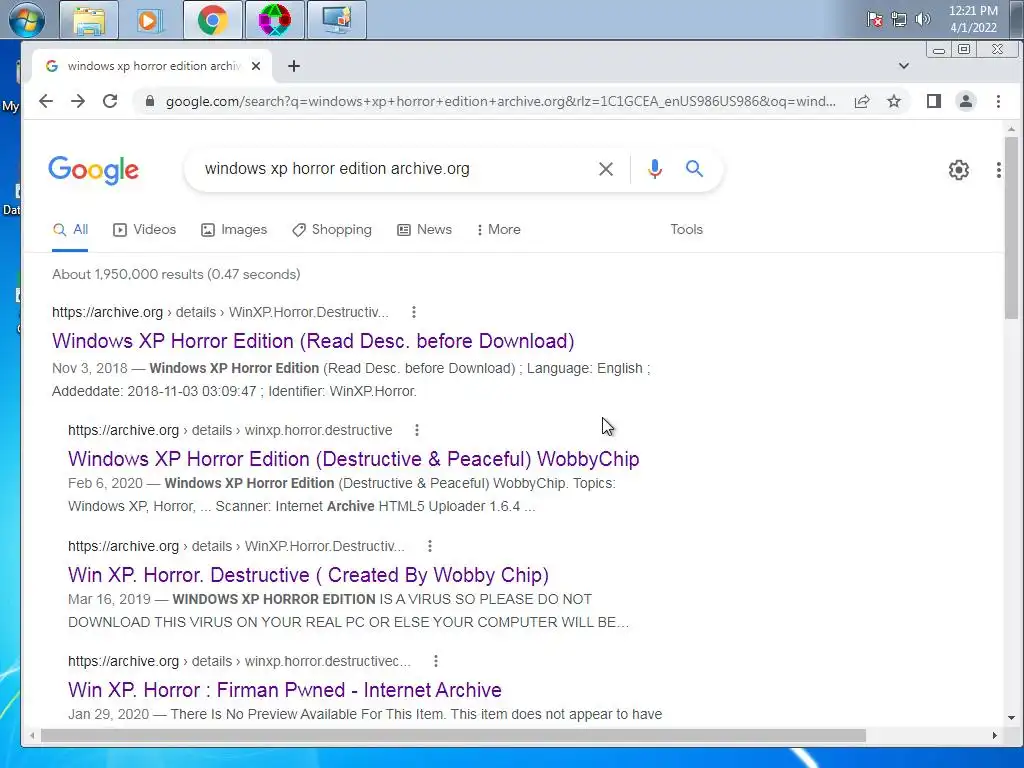Open Google quick settings gear
This screenshot has width=1024, height=768.
[959, 170]
